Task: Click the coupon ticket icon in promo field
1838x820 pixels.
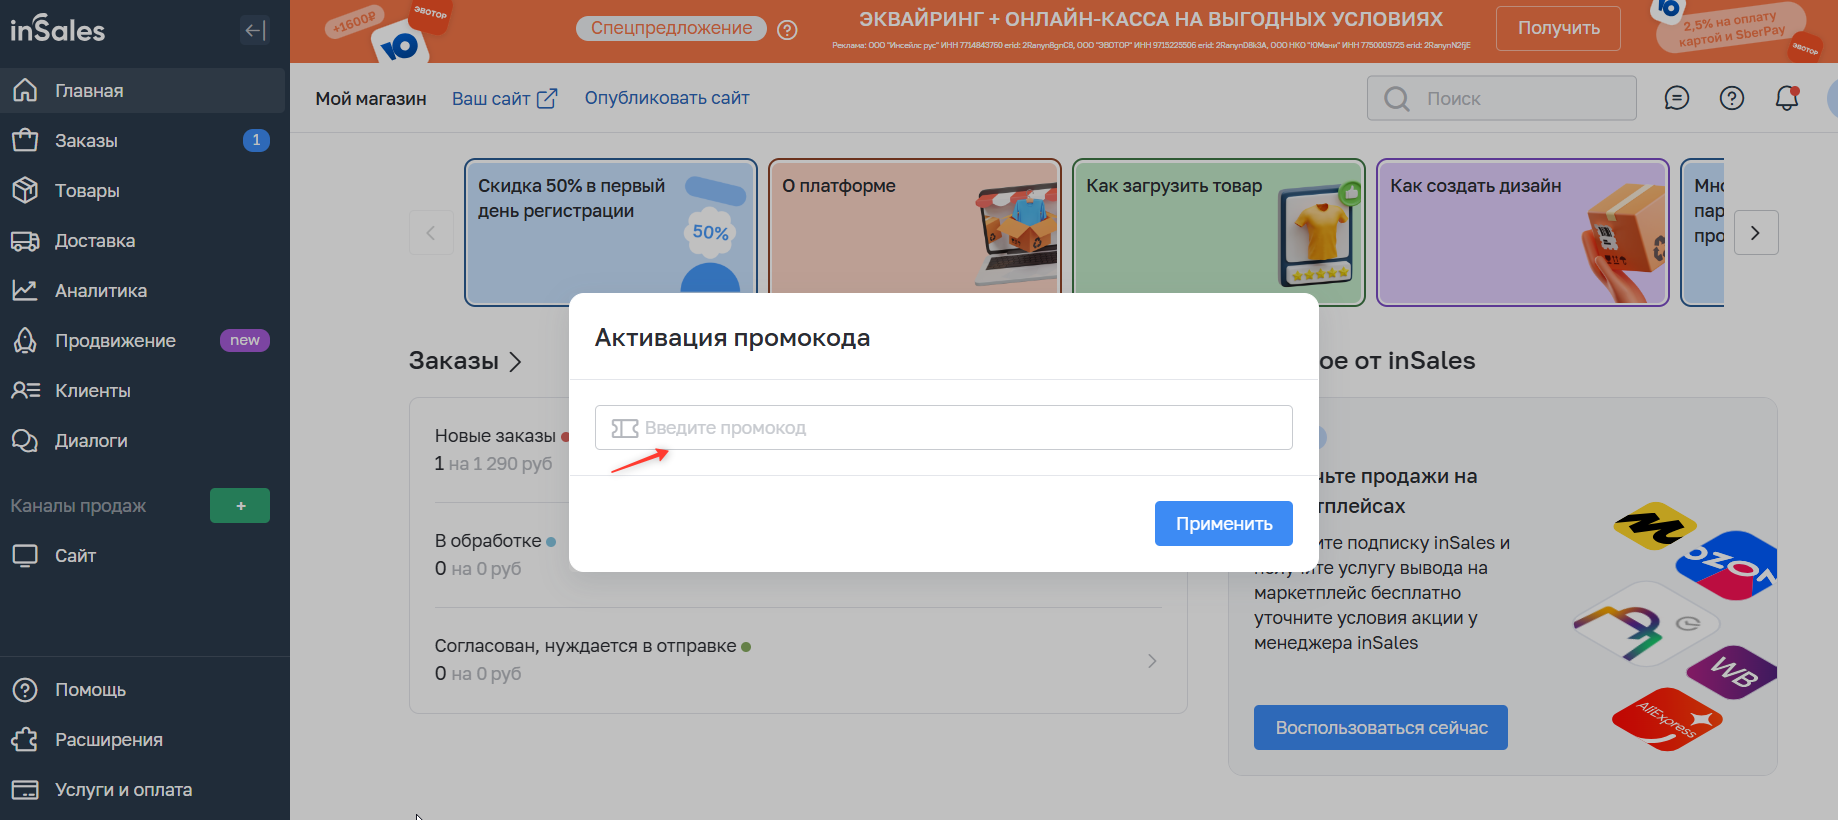Action: 625,429
